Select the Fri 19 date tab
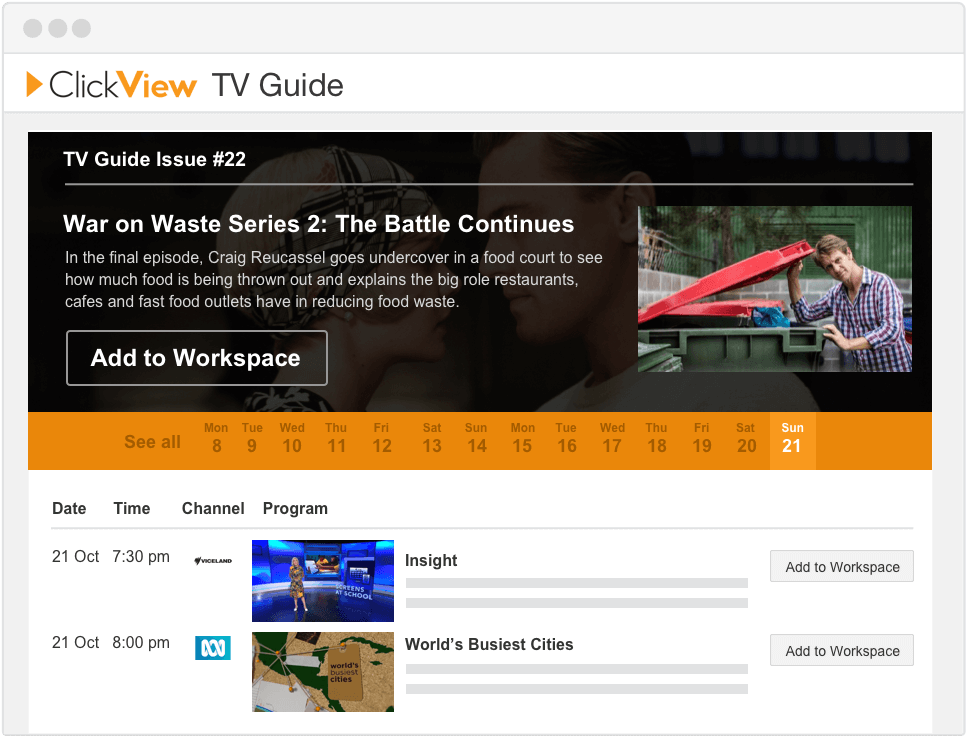The image size is (966, 736). pyautogui.click(x=702, y=438)
